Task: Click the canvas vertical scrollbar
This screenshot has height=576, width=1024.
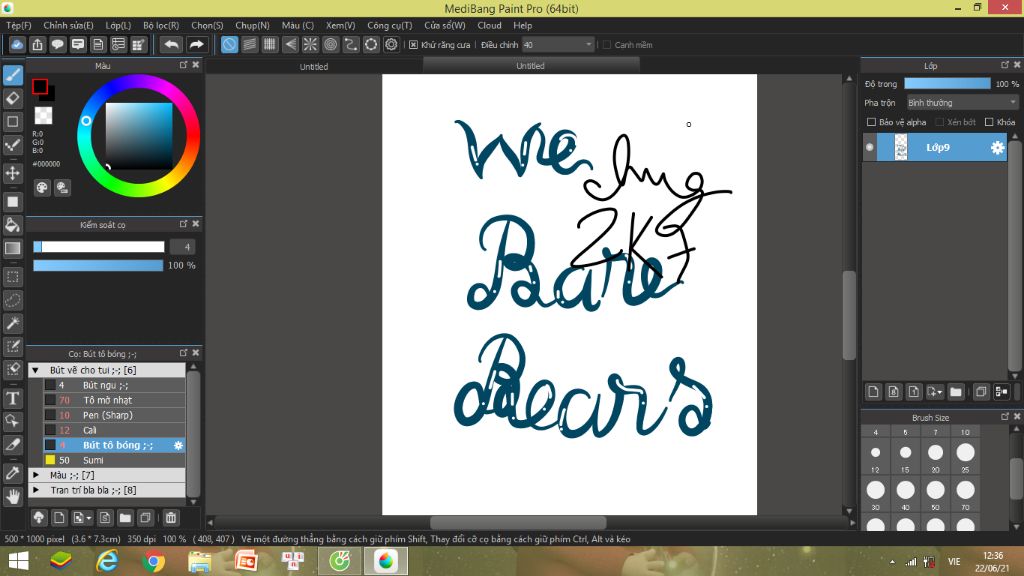Action: click(849, 315)
